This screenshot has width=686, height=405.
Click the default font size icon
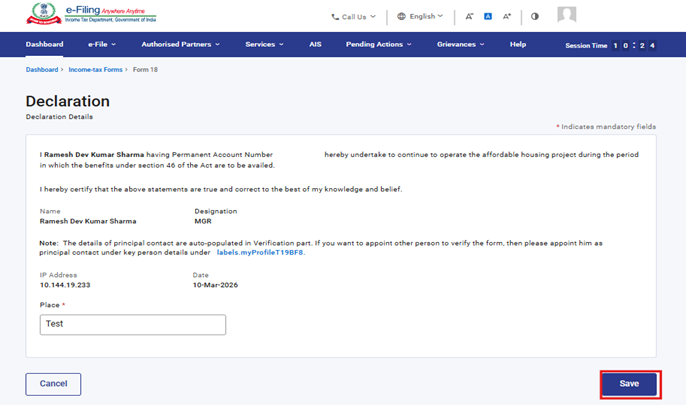coord(488,17)
